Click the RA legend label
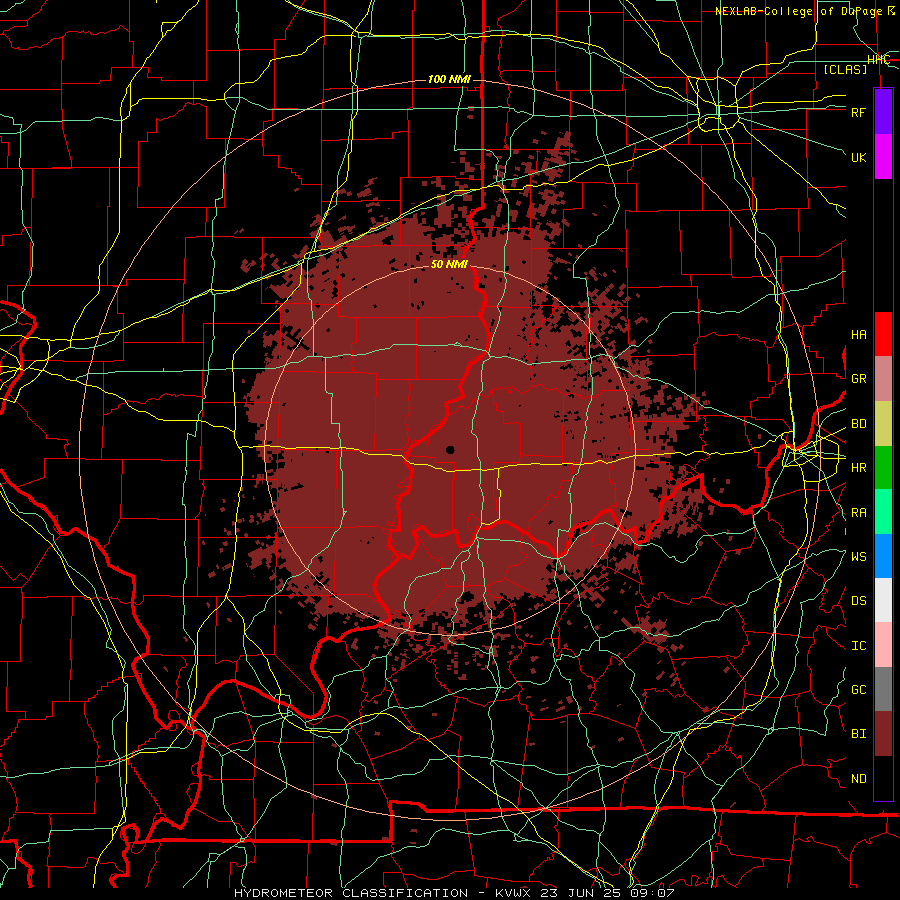 [x=858, y=513]
